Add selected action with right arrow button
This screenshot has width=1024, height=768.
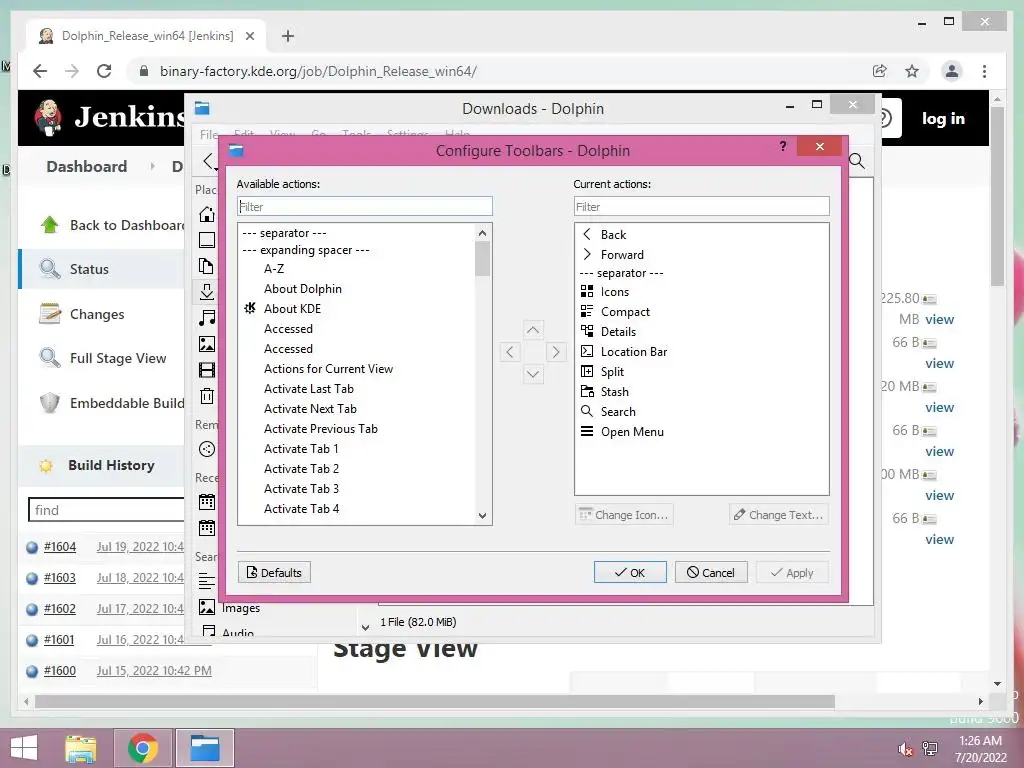pos(556,352)
